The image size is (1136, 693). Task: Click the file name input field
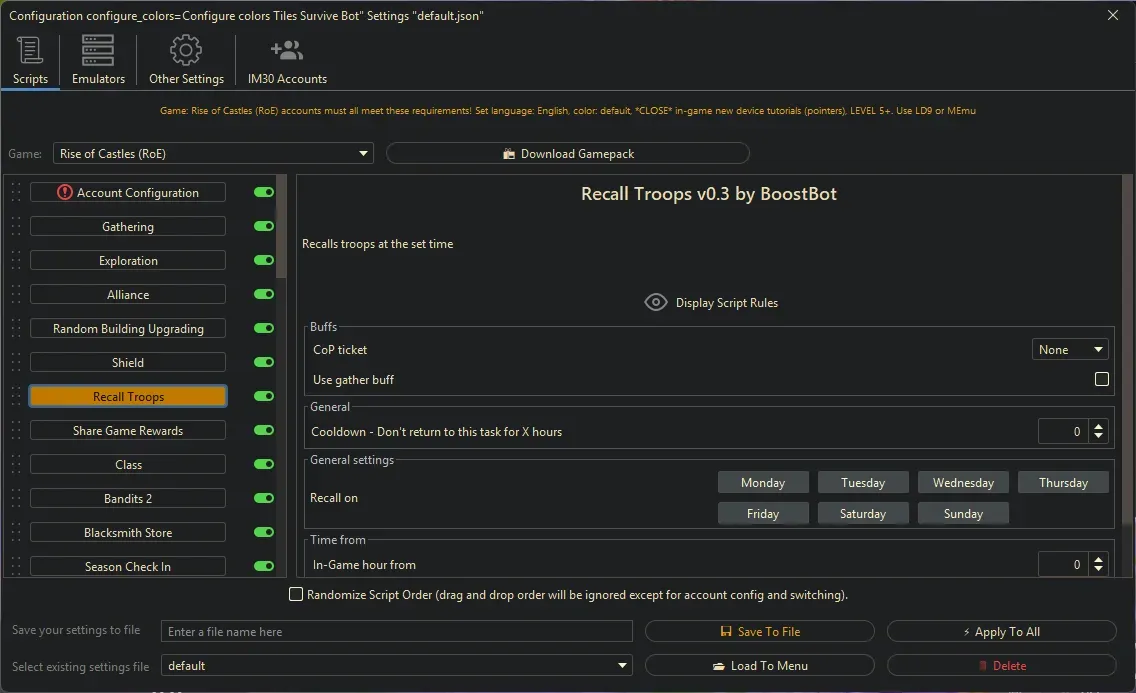coord(396,631)
